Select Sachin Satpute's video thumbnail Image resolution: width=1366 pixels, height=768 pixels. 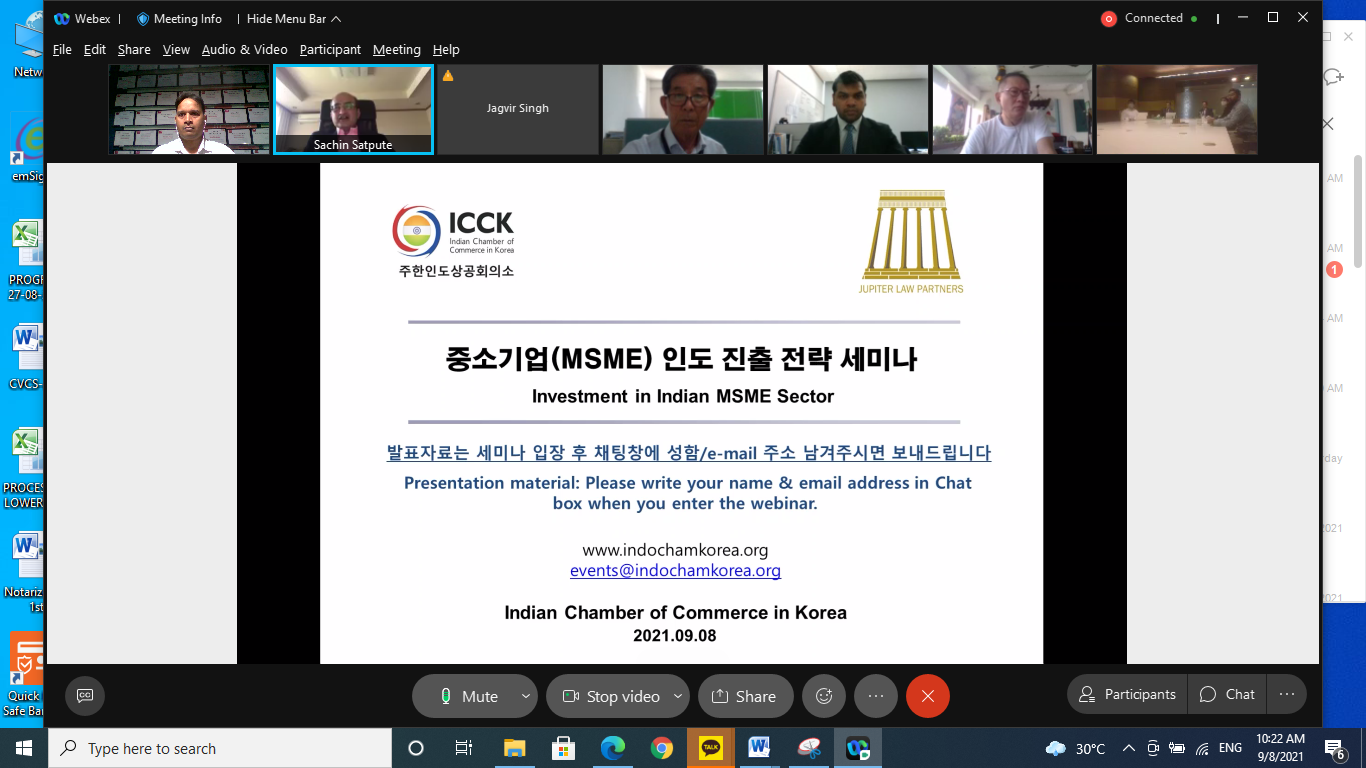pos(353,110)
